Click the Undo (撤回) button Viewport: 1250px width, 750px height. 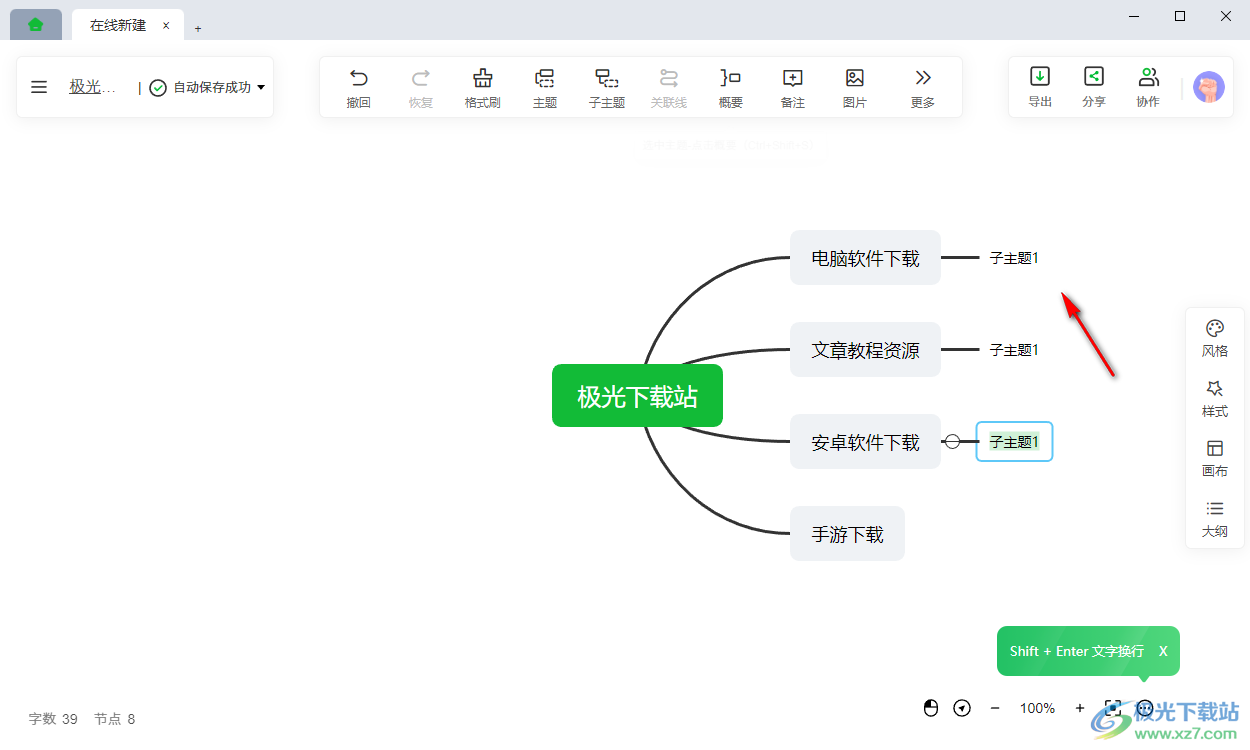(x=359, y=87)
